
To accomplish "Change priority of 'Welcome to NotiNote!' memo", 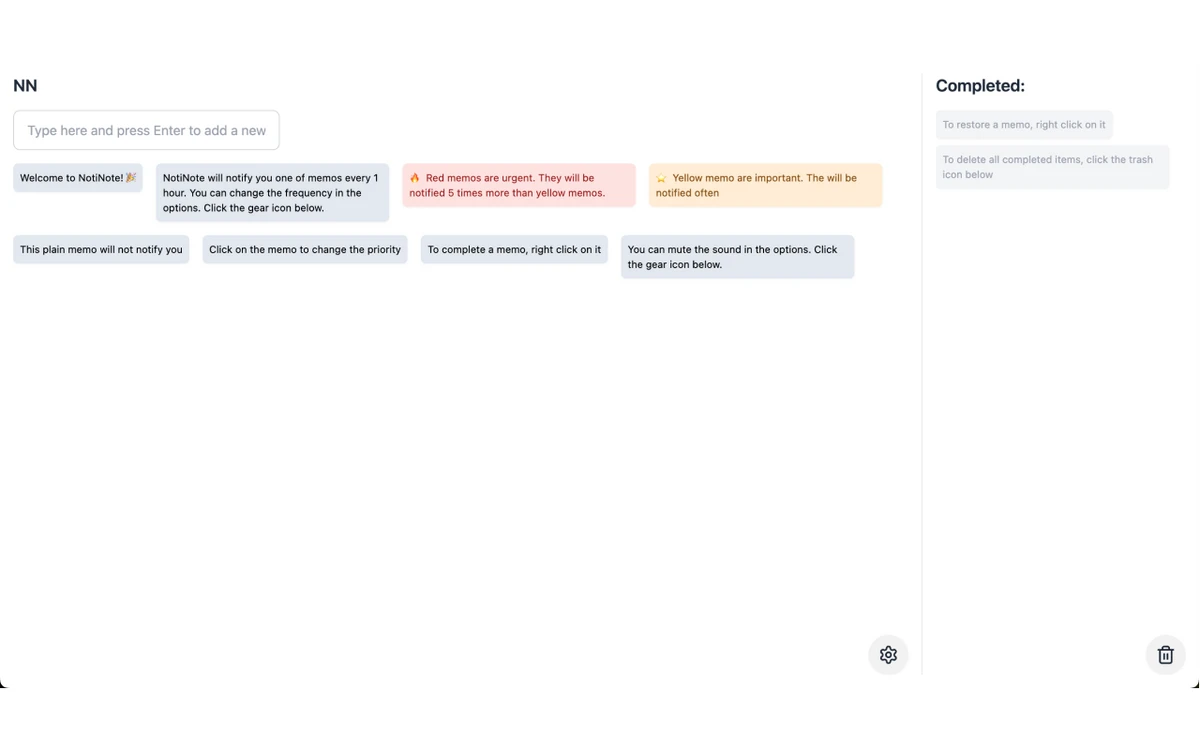I will point(78,178).
